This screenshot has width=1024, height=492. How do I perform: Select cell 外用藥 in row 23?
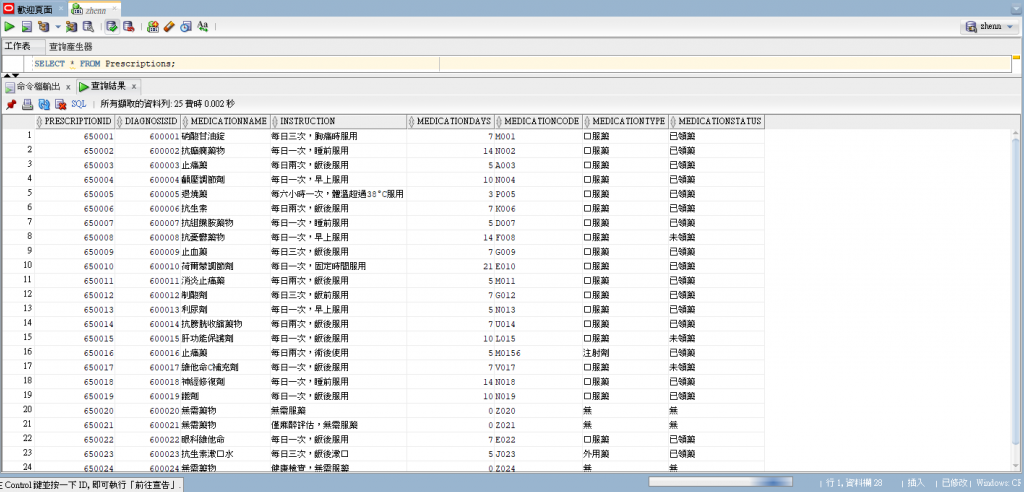(626, 453)
